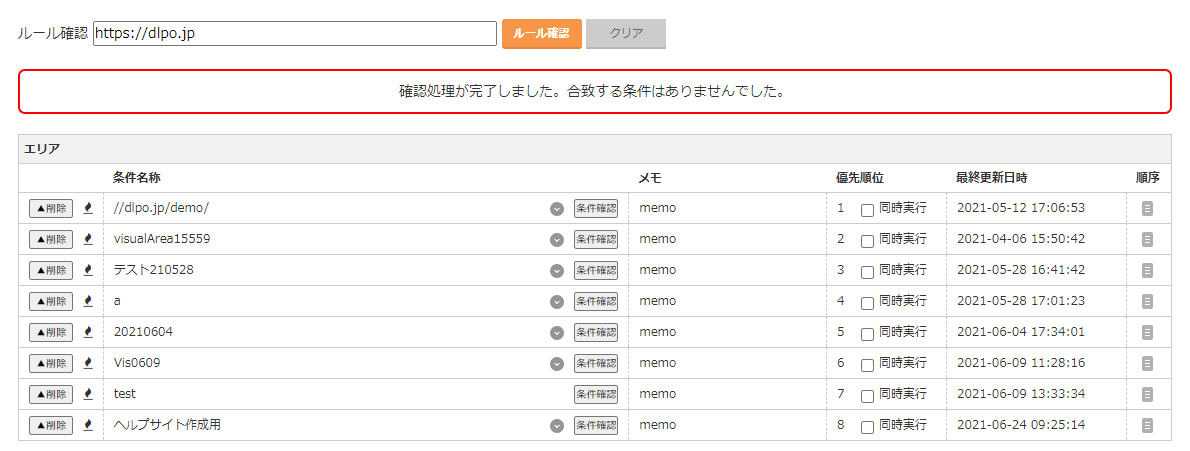
Task: Select condition name ヘルプサイト作成用
Action: [167, 425]
